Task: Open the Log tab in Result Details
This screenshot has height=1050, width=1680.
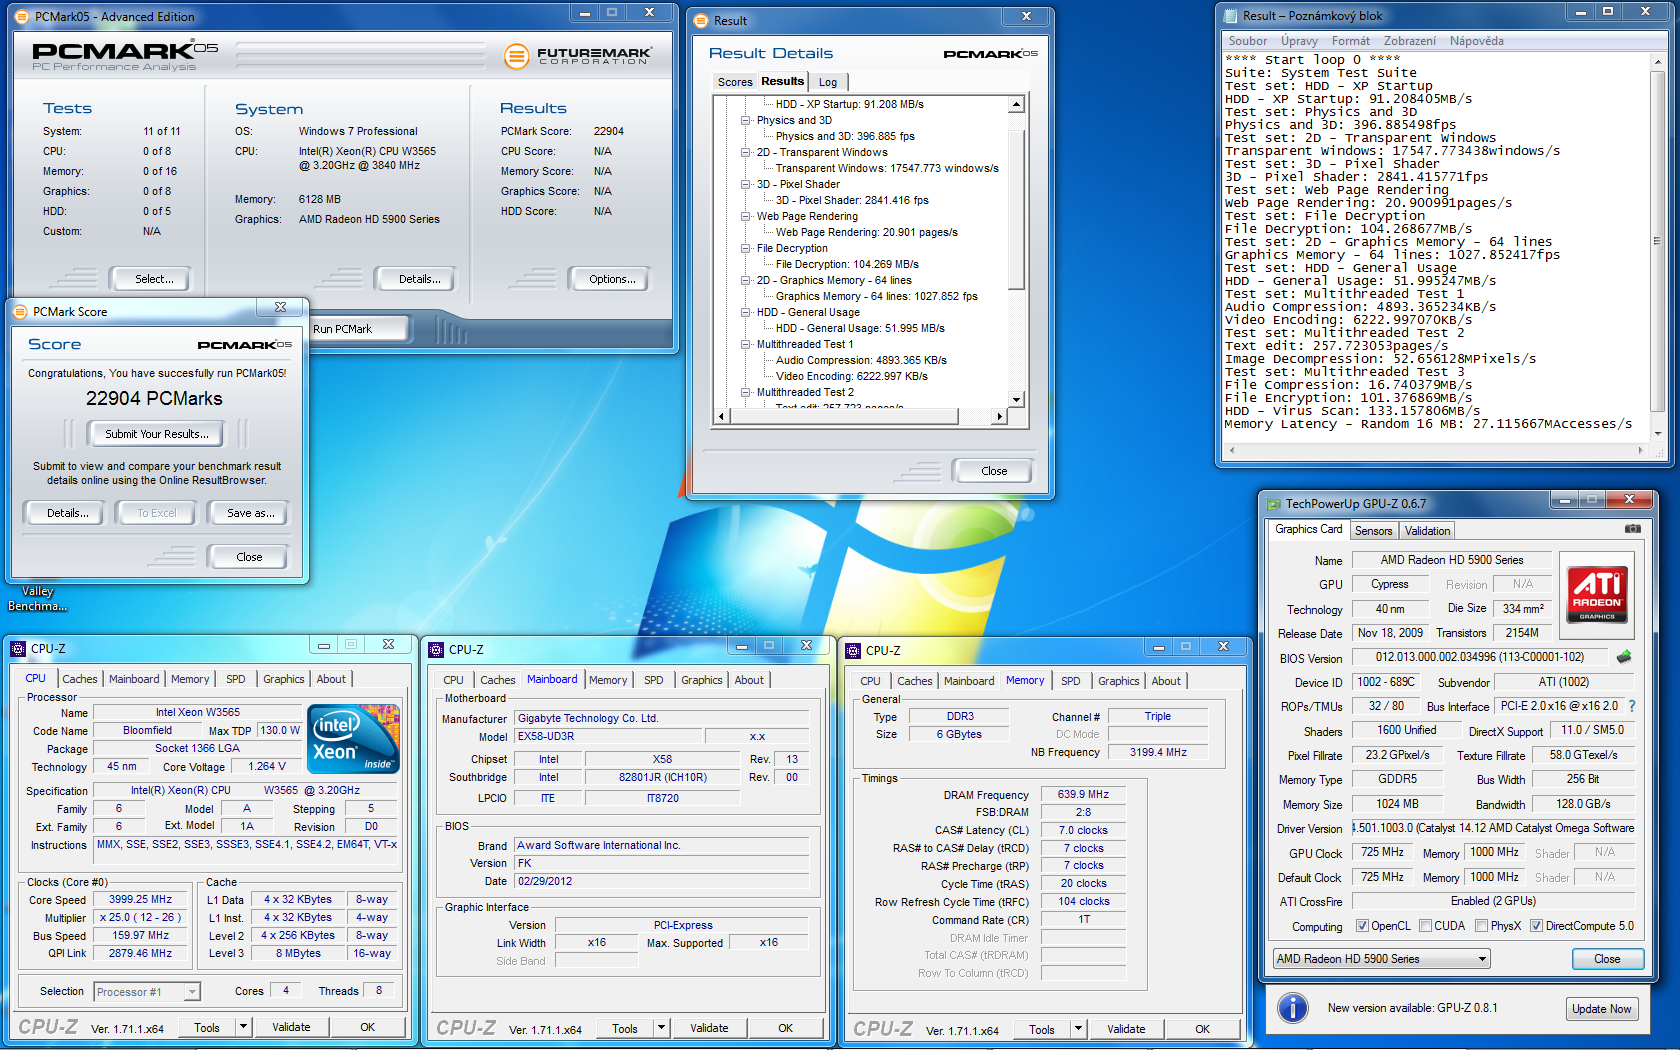Action: point(828,82)
